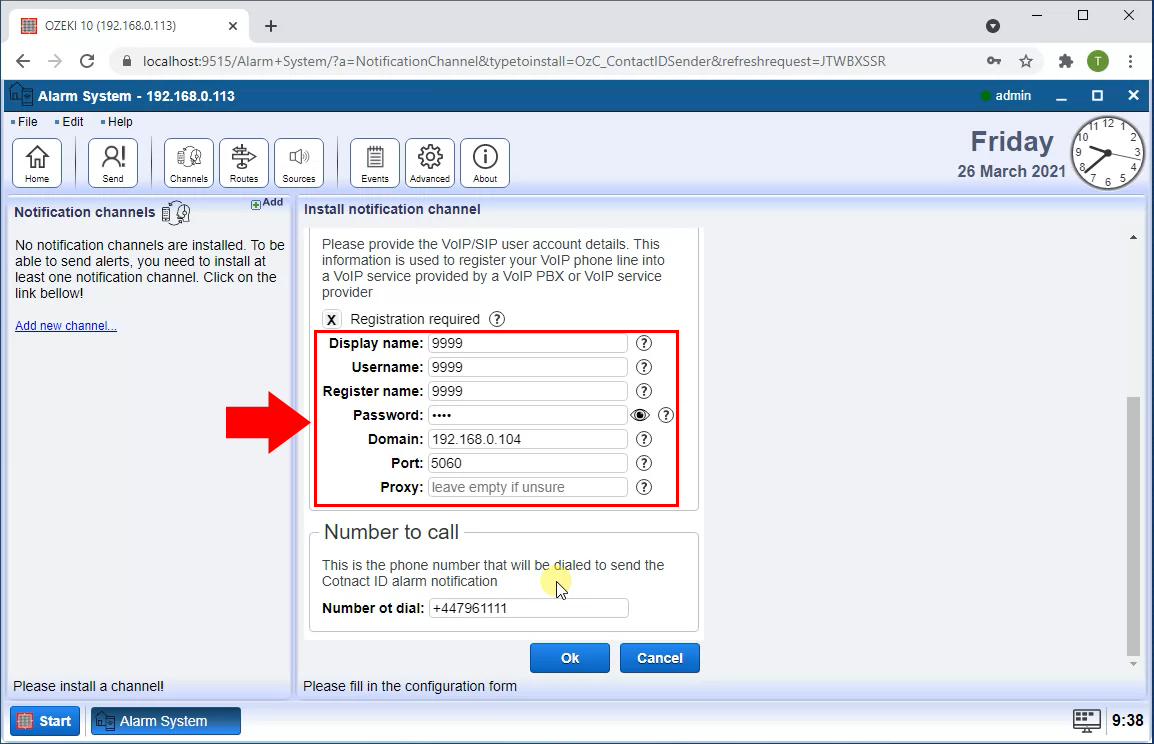
Task: Open the About info icon
Action: pyautogui.click(x=485, y=163)
